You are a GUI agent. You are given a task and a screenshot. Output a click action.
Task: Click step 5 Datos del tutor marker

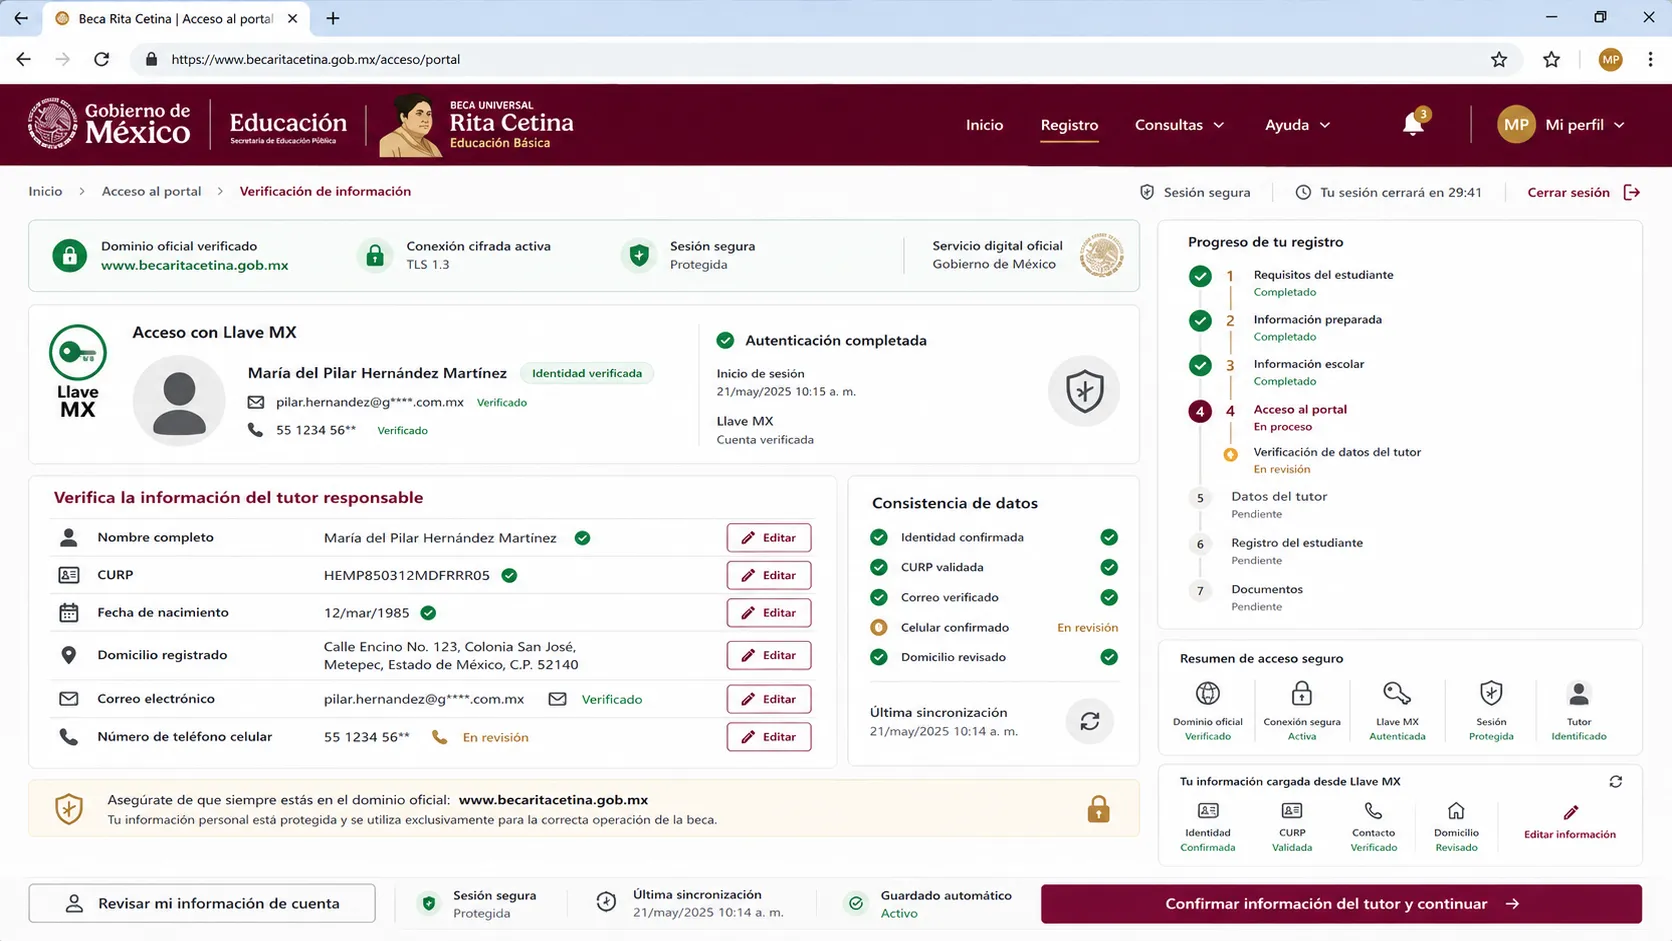coord(1200,498)
